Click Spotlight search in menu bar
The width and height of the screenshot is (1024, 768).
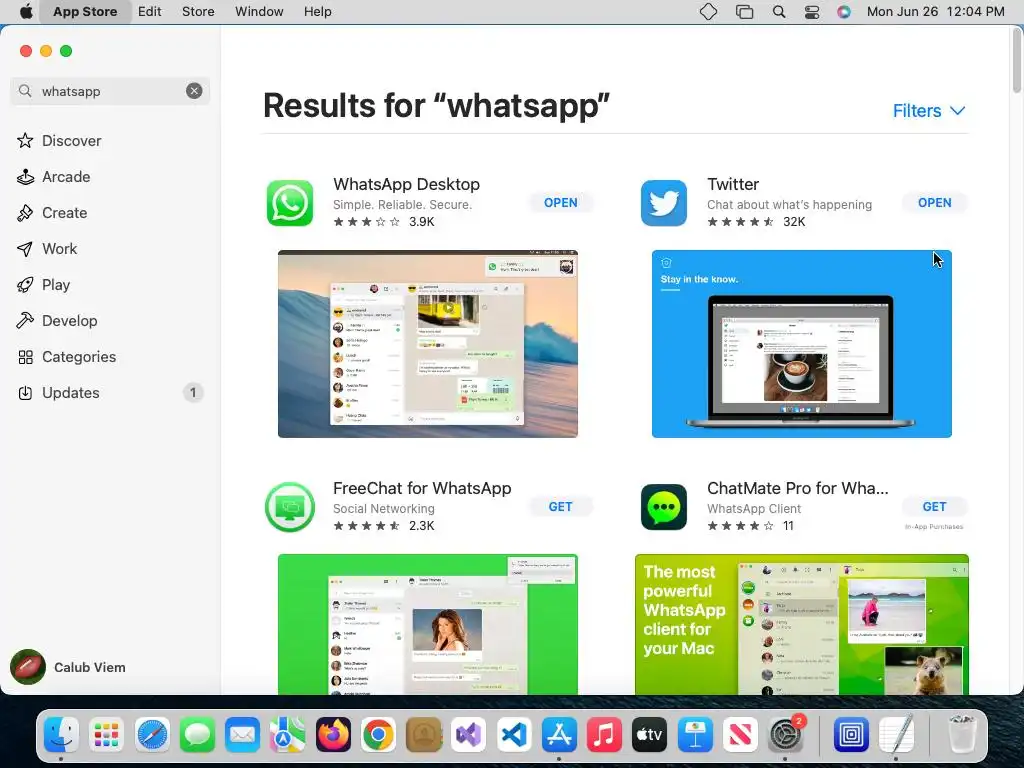tap(778, 11)
